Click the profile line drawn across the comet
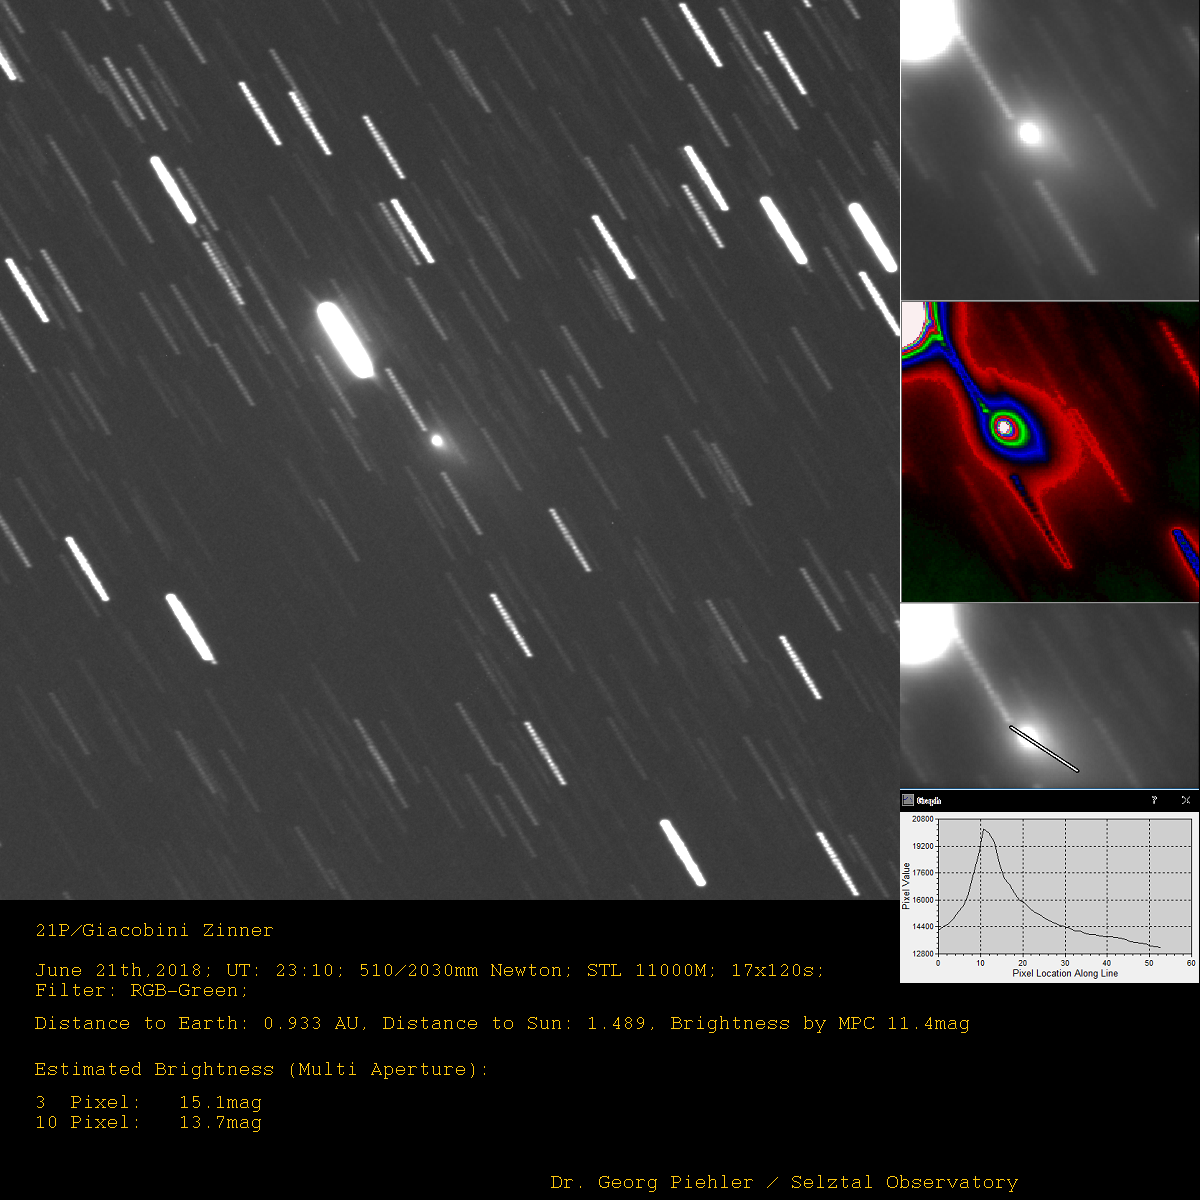 click(x=1044, y=749)
